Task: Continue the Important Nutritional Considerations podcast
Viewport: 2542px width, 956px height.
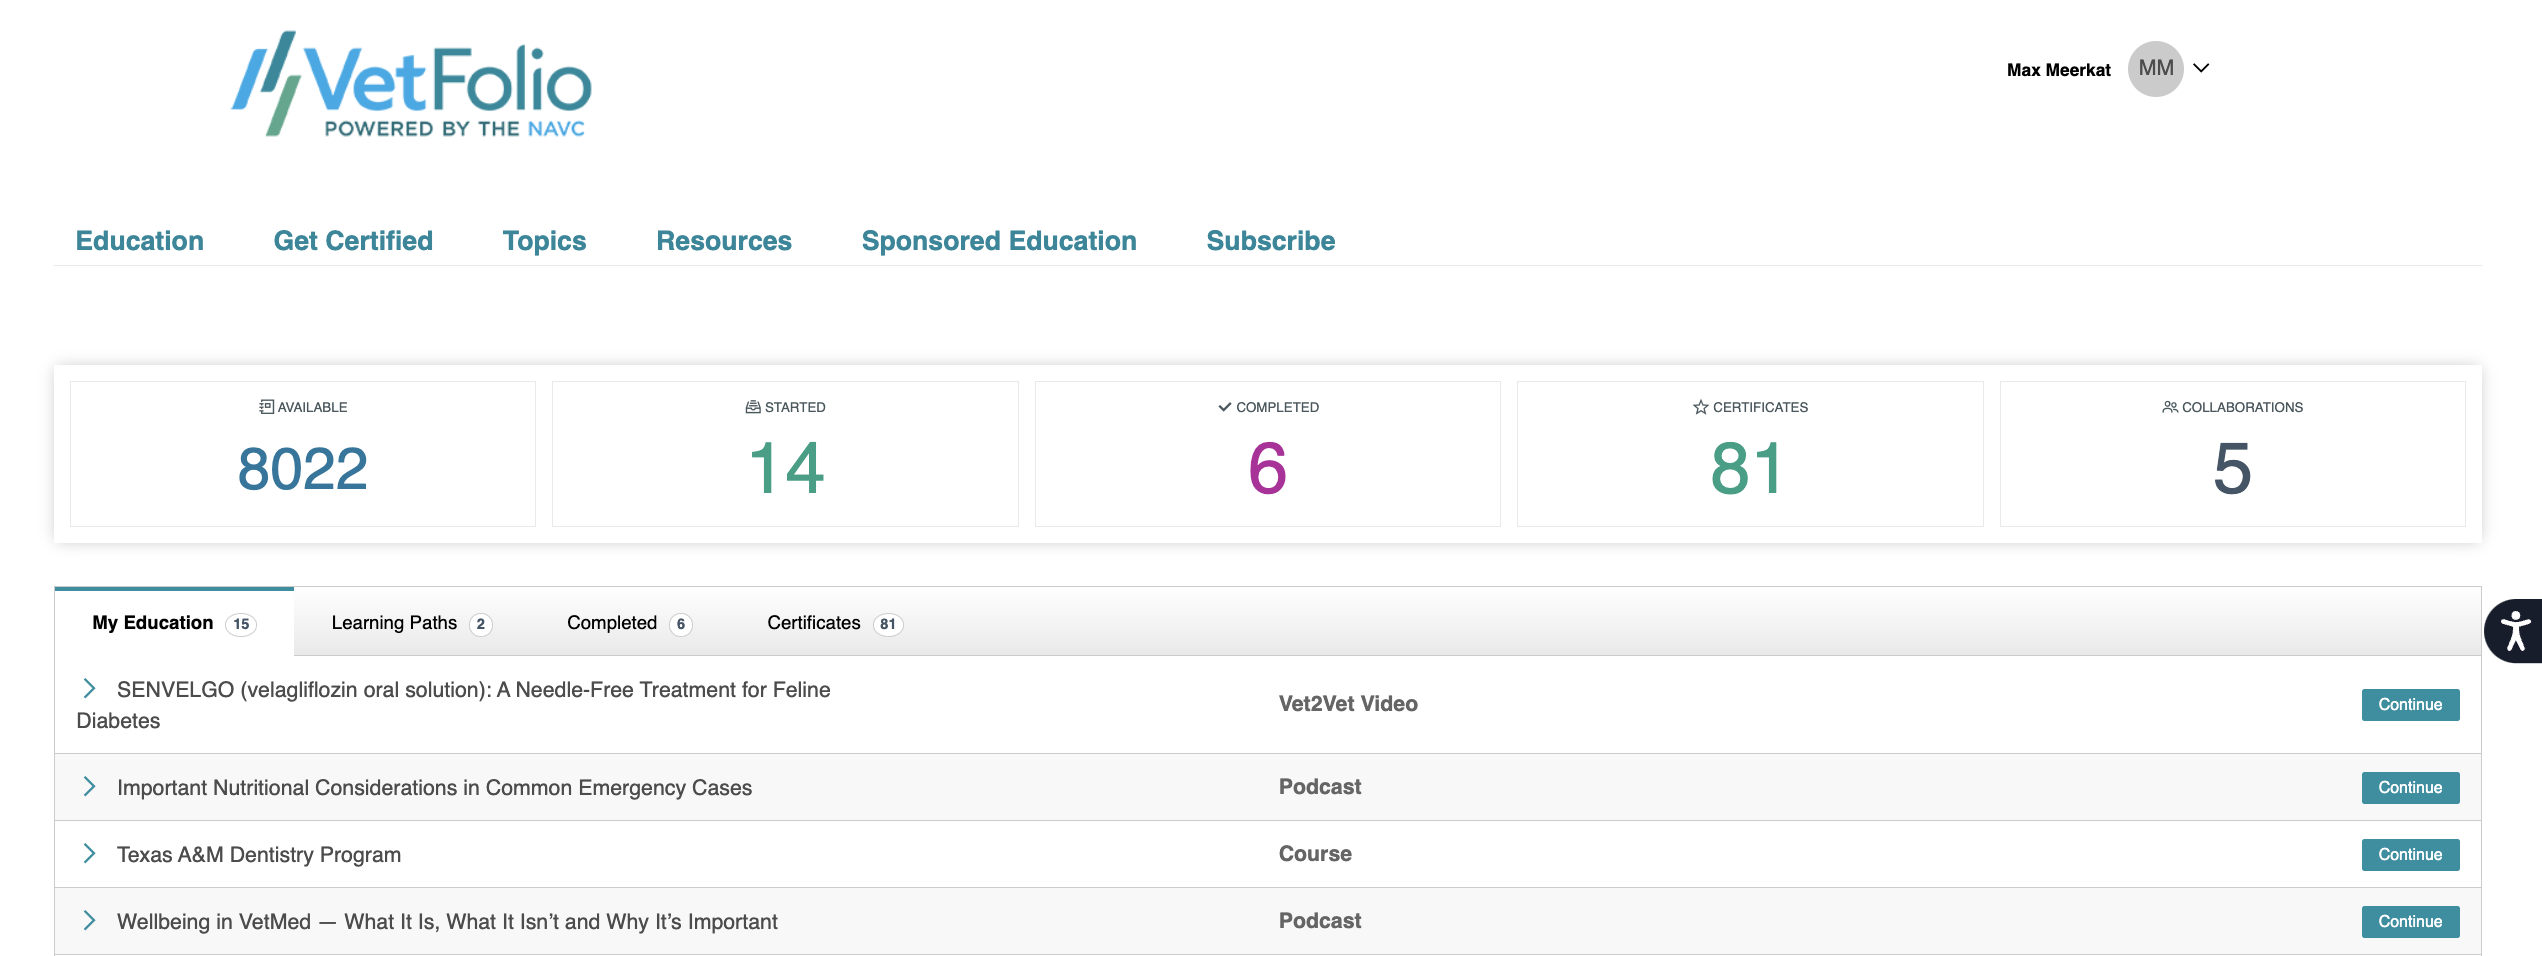Action: (x=2410, y=788)
